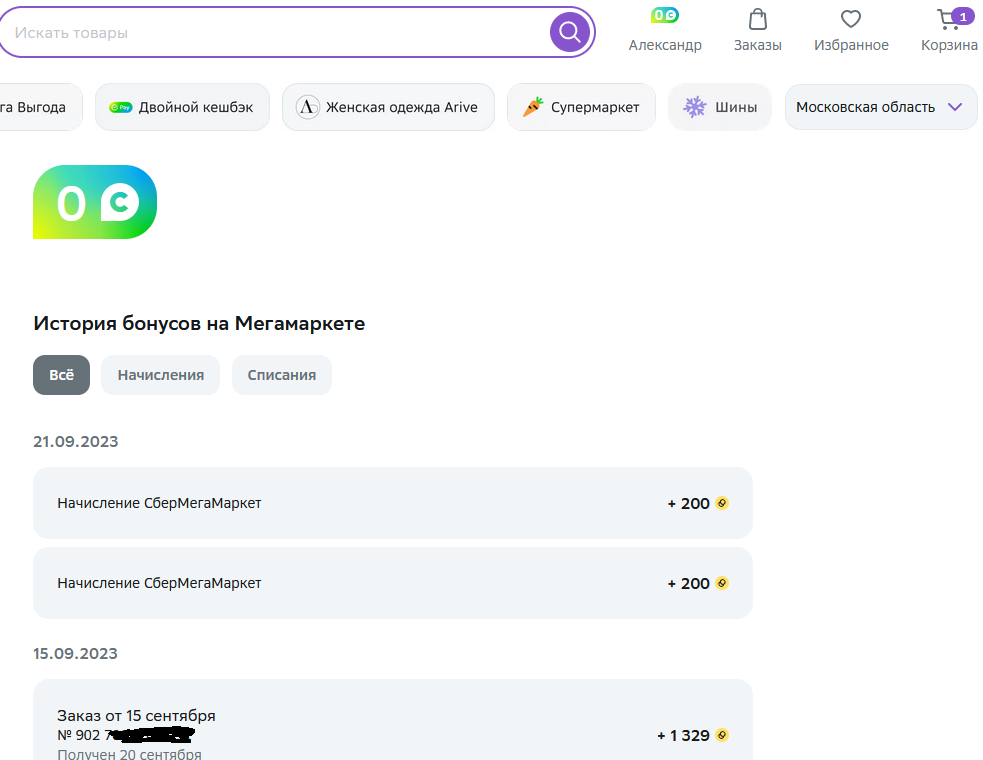Switch to the Начисления filter tab
This screenshot has width=983, height=760.
[160, 375]
